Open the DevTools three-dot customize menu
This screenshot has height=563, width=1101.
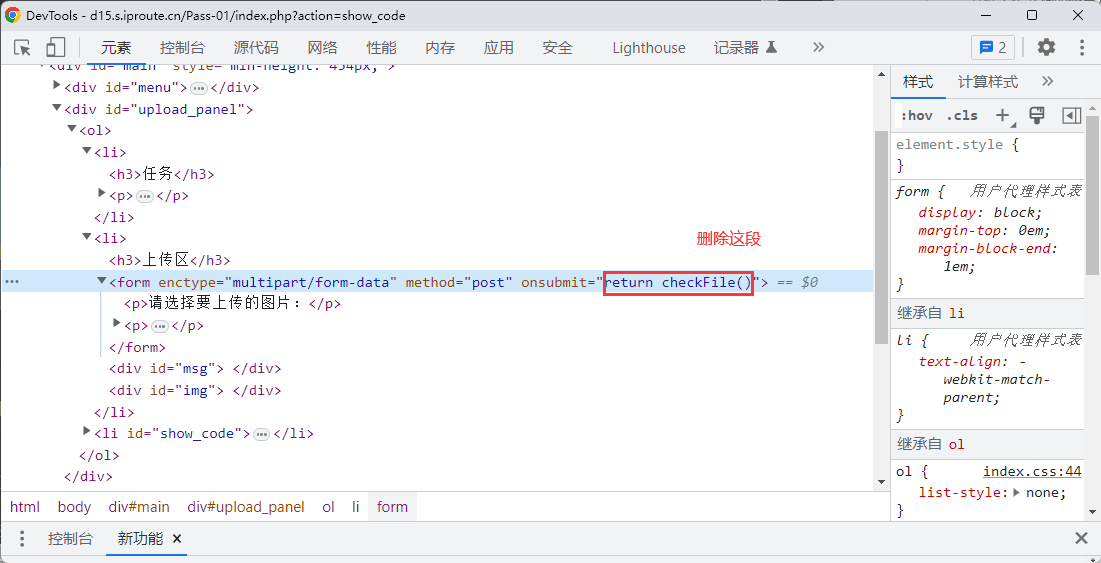click(x=1082, y=47)
